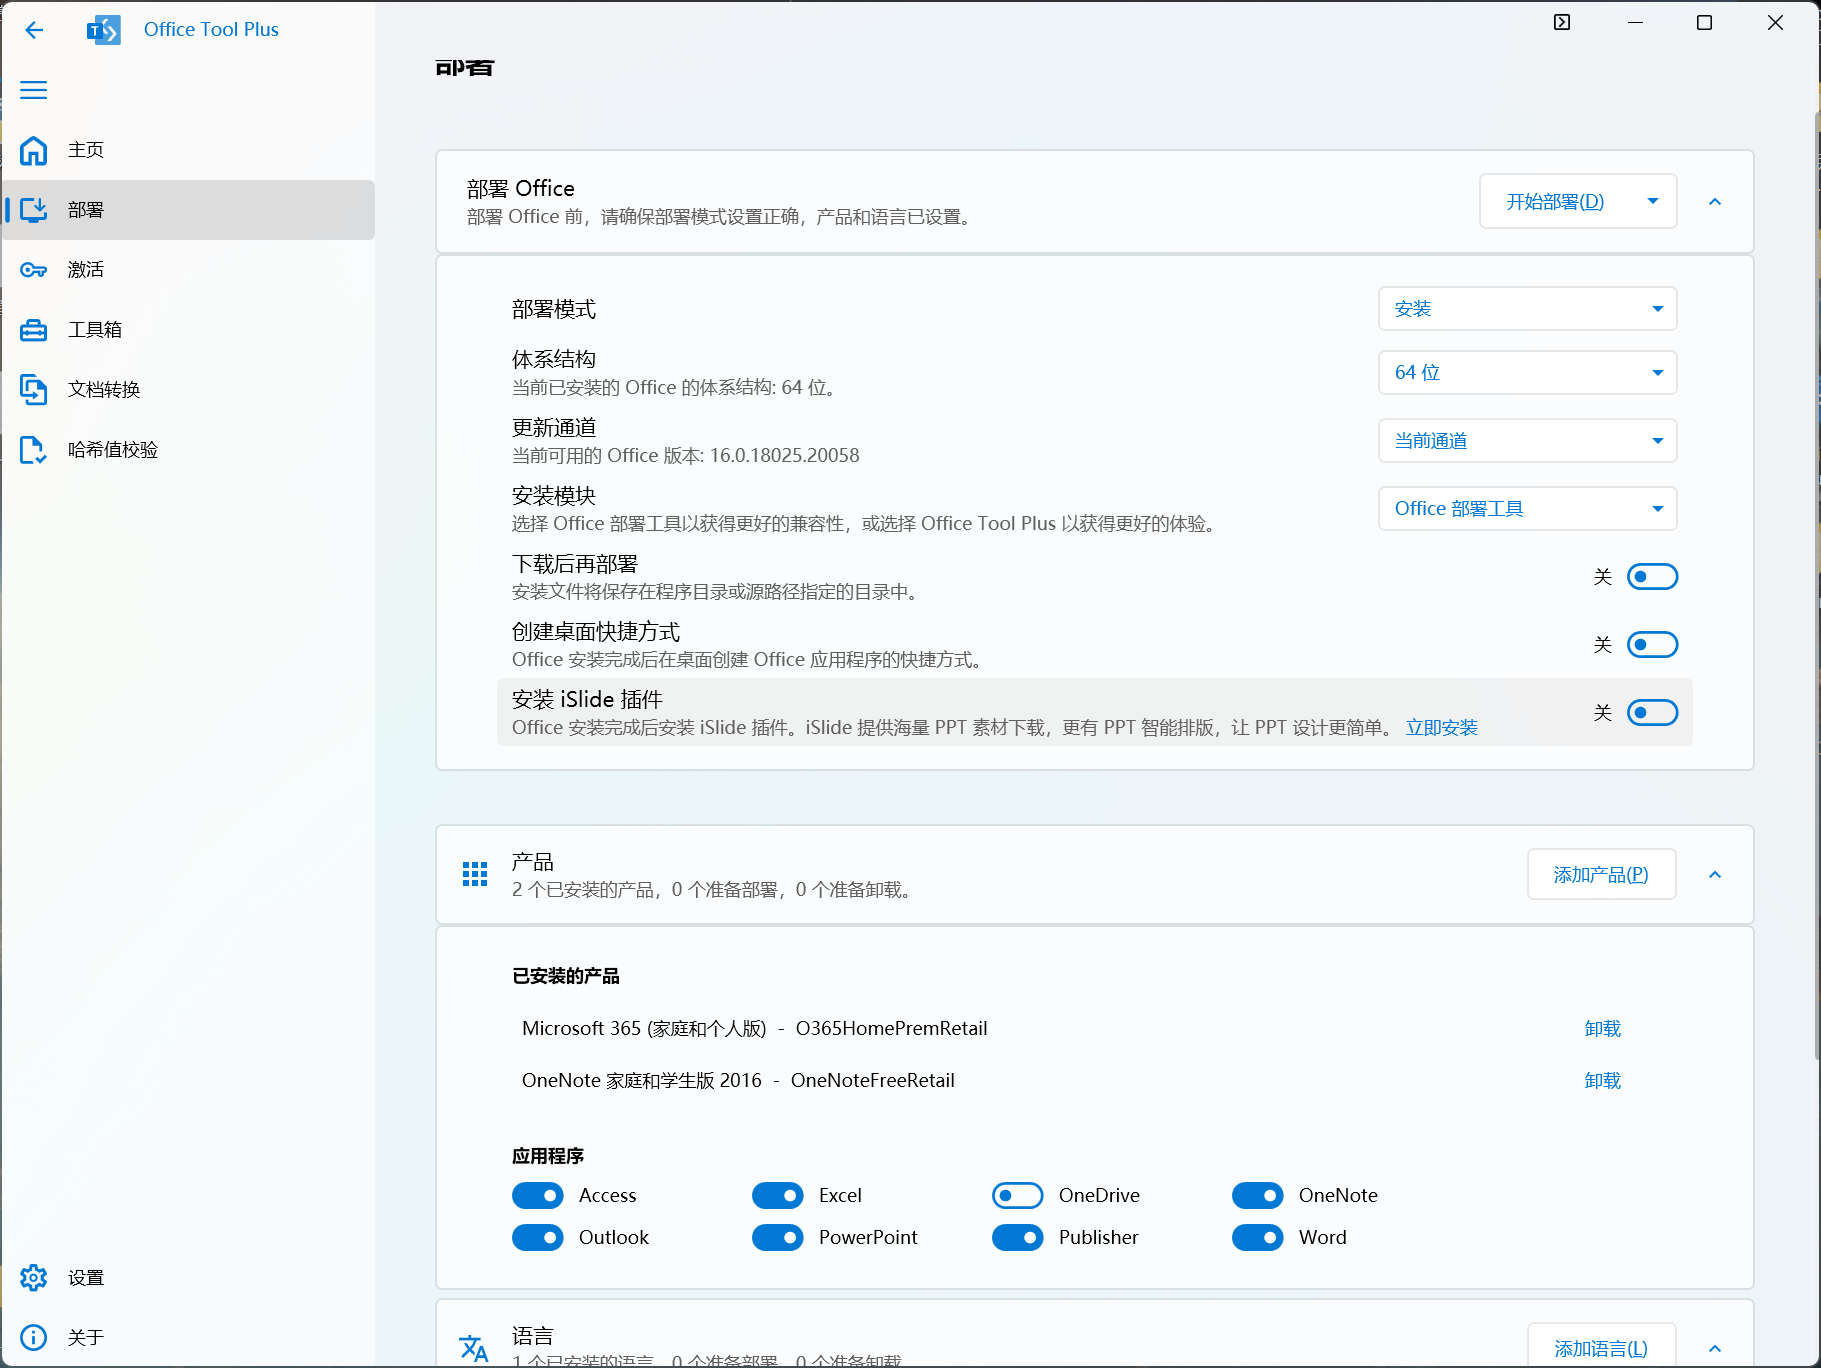1821x1368 pixels.
Task: Disable the Excel application toggle
Action: pyautogui.click(x=778, y=1196)
